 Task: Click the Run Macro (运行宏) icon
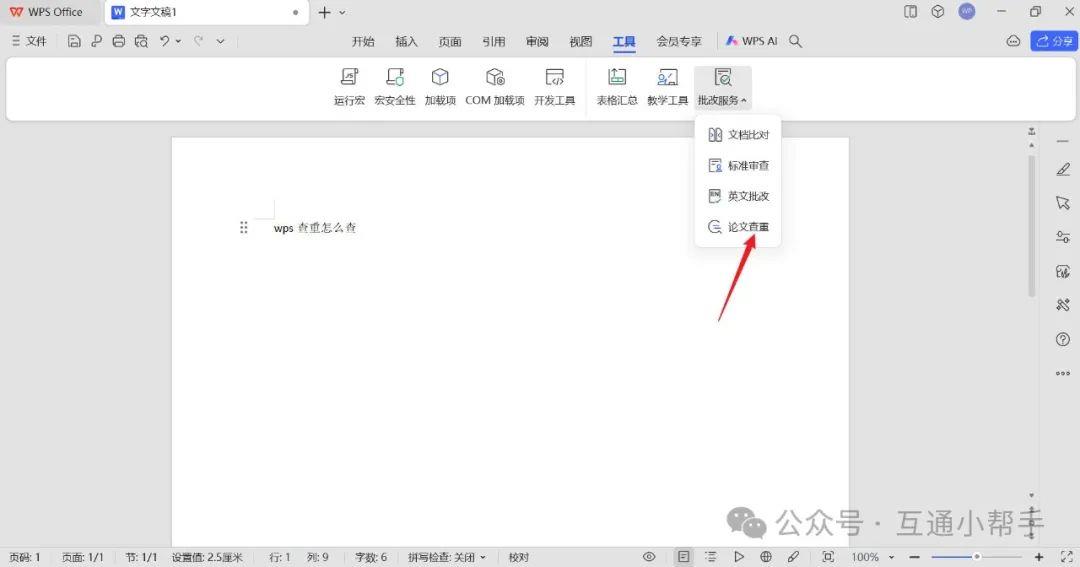click(x=349, y=86)
